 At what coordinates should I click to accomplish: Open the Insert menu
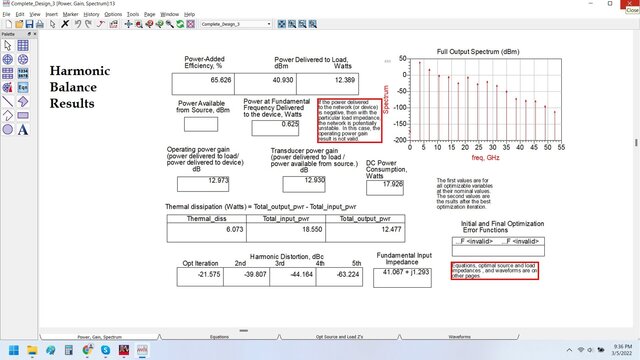pyautogui.click(x=51, y=14)
